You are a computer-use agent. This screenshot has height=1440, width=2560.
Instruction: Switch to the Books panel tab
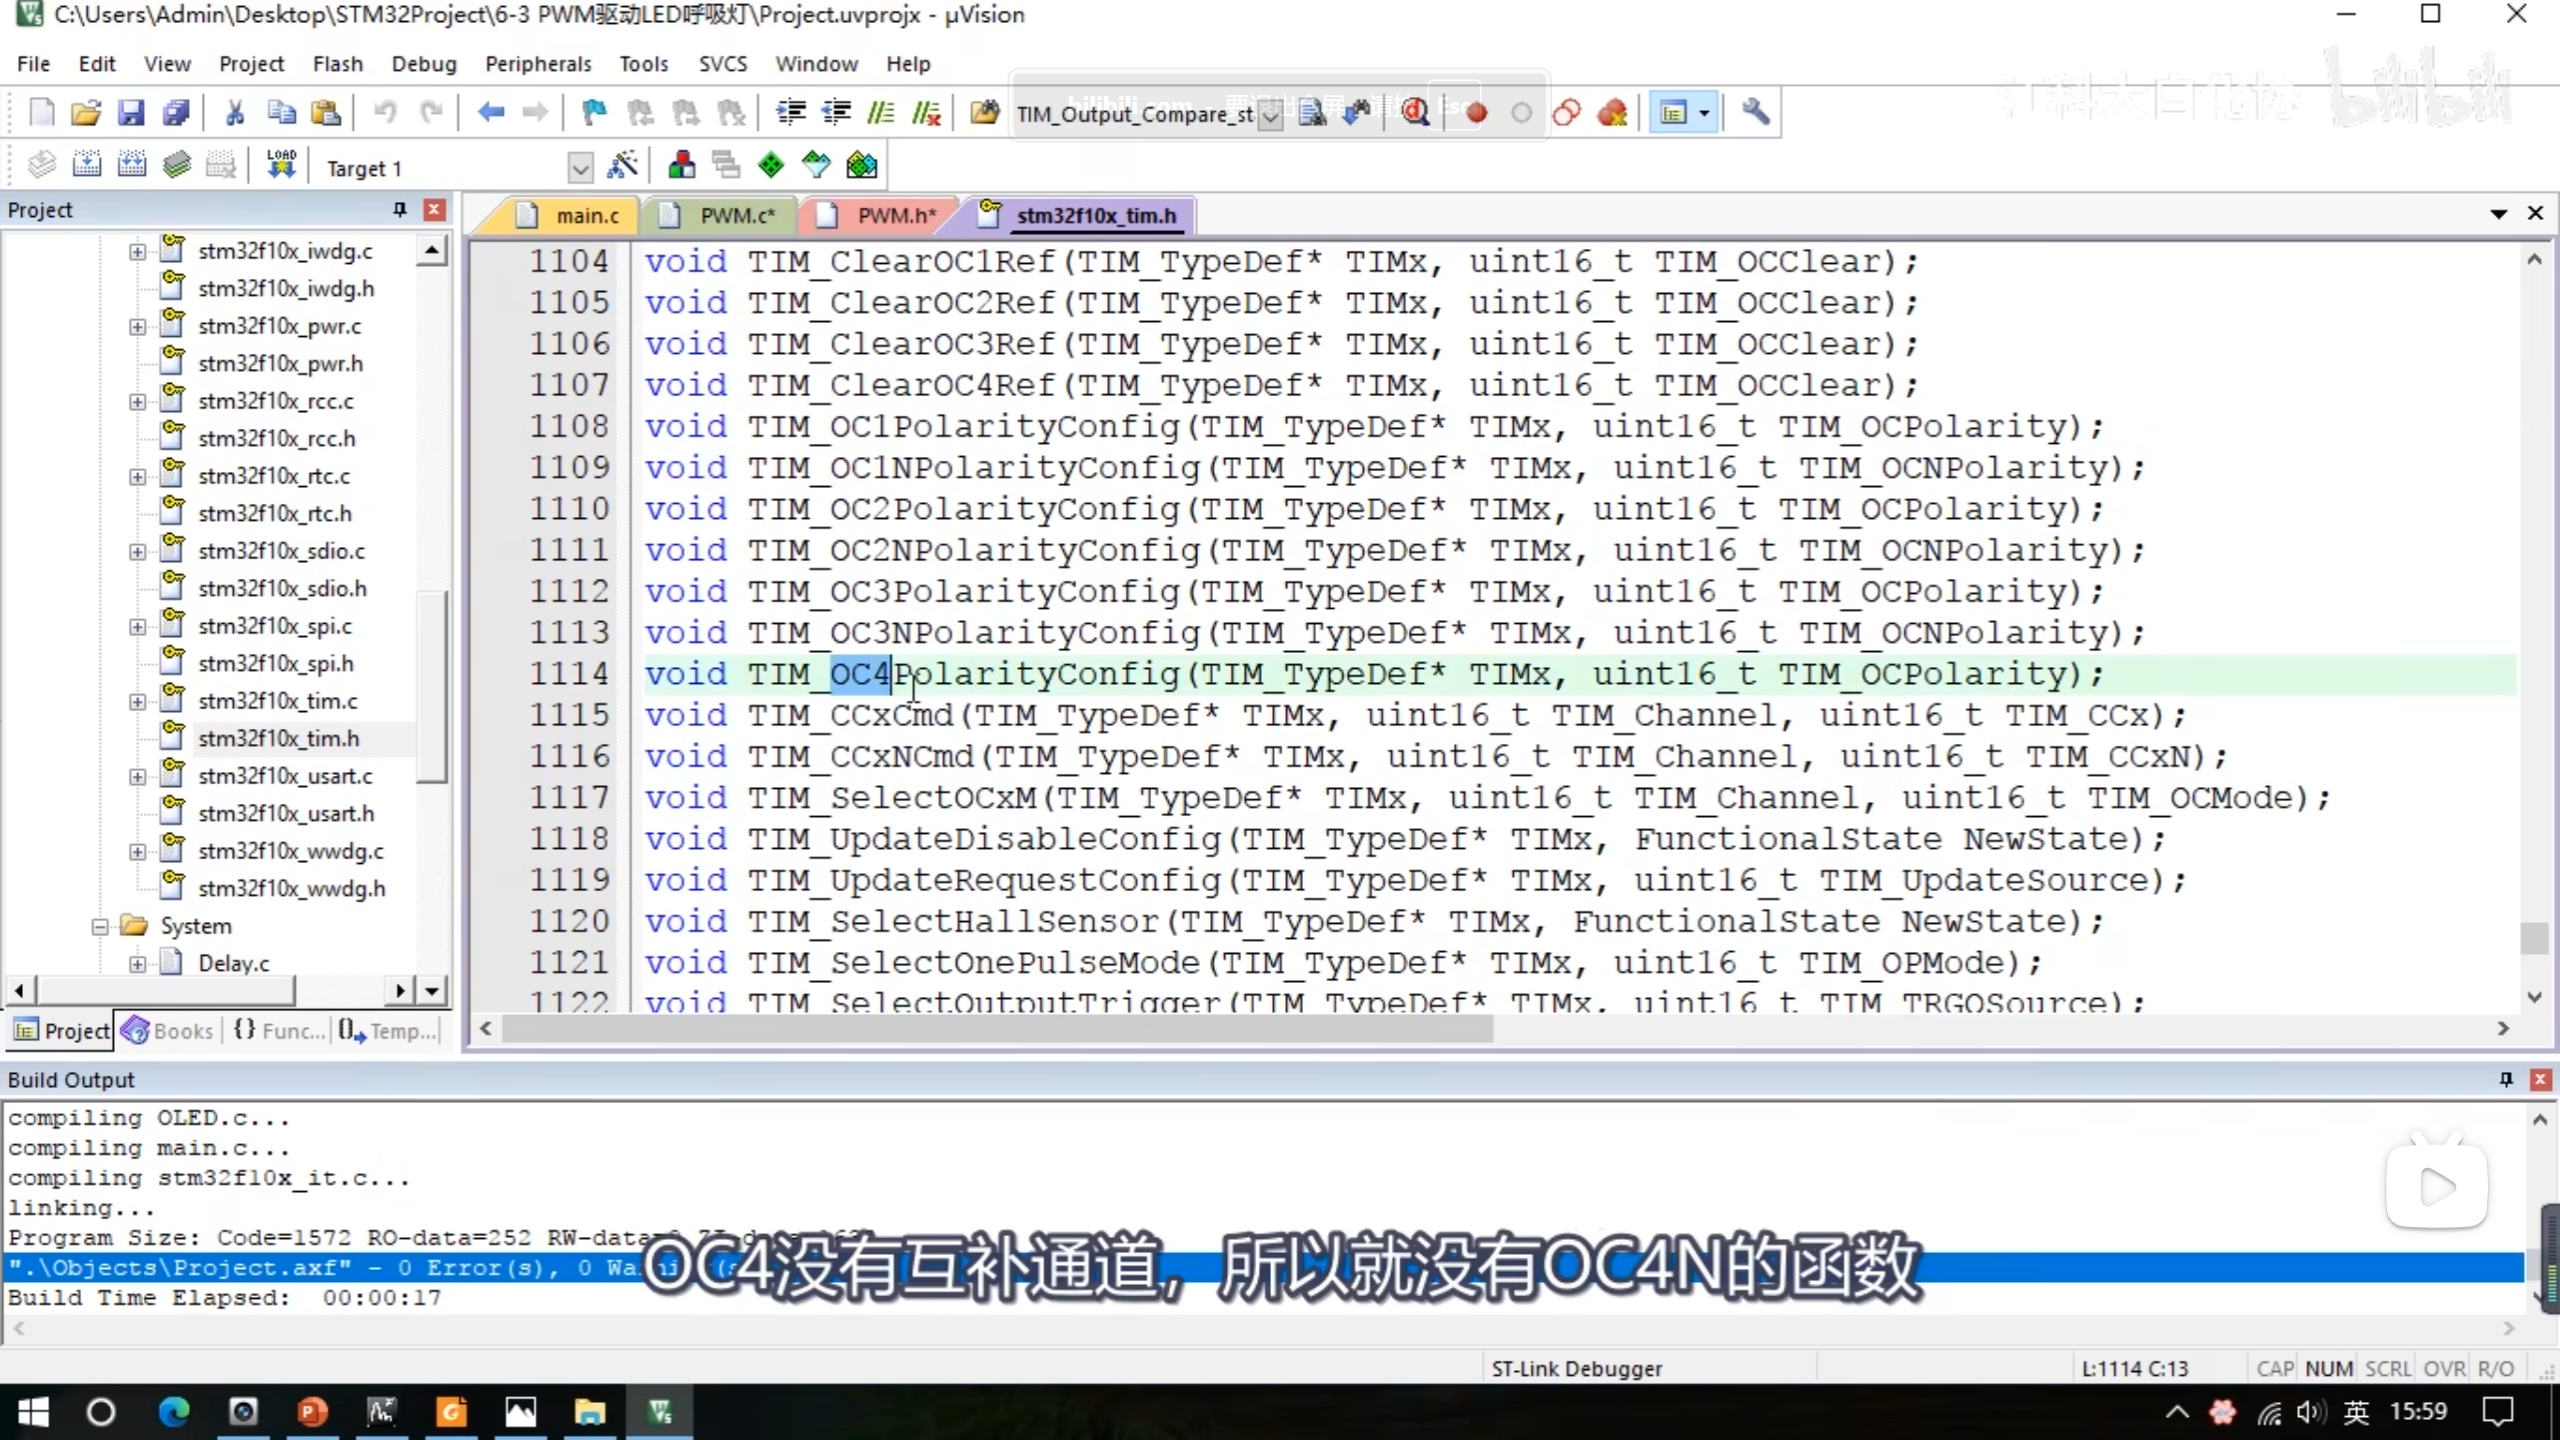(x=168, y=1030)
